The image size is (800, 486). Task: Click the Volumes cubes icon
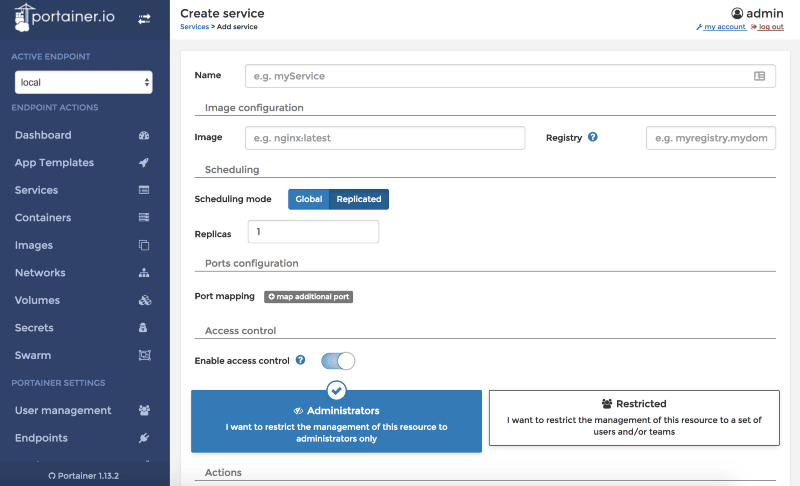pos(144,300)
